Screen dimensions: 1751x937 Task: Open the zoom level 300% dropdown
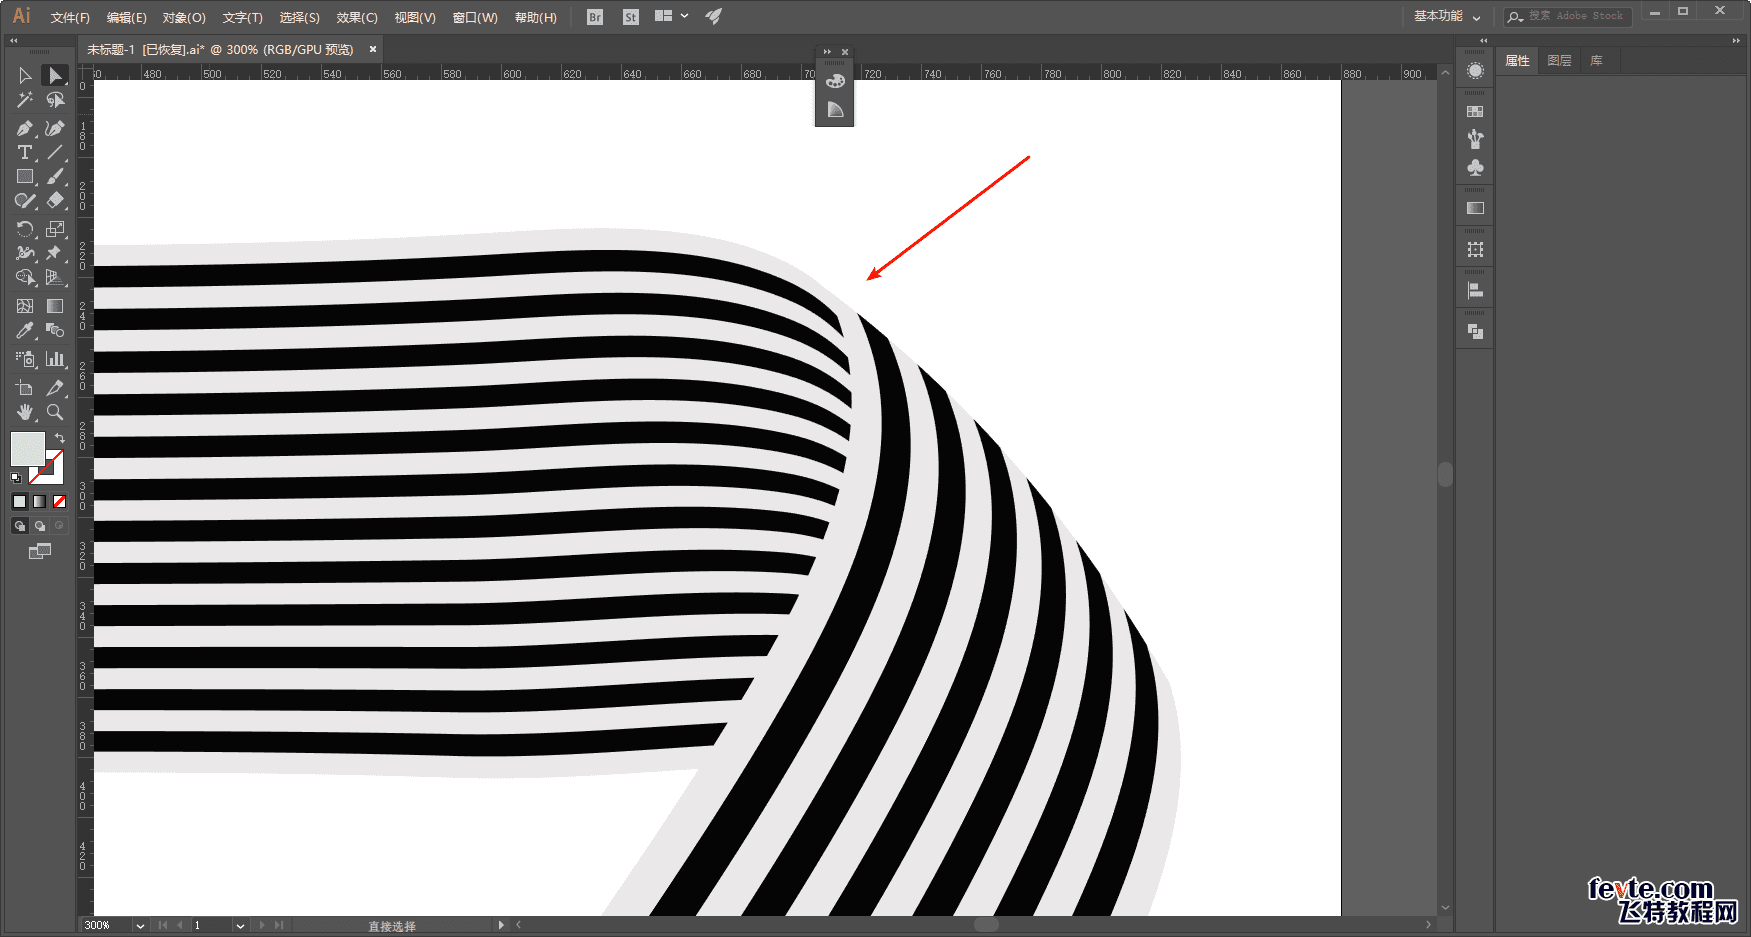click(140, 926)
